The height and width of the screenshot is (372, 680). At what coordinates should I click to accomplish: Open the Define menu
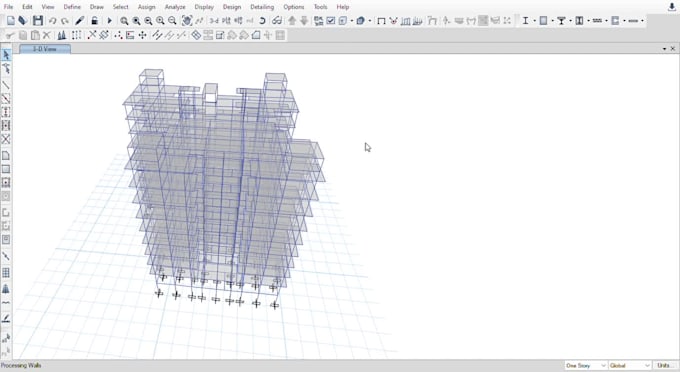pyautogui.click(x=72, y=7)
